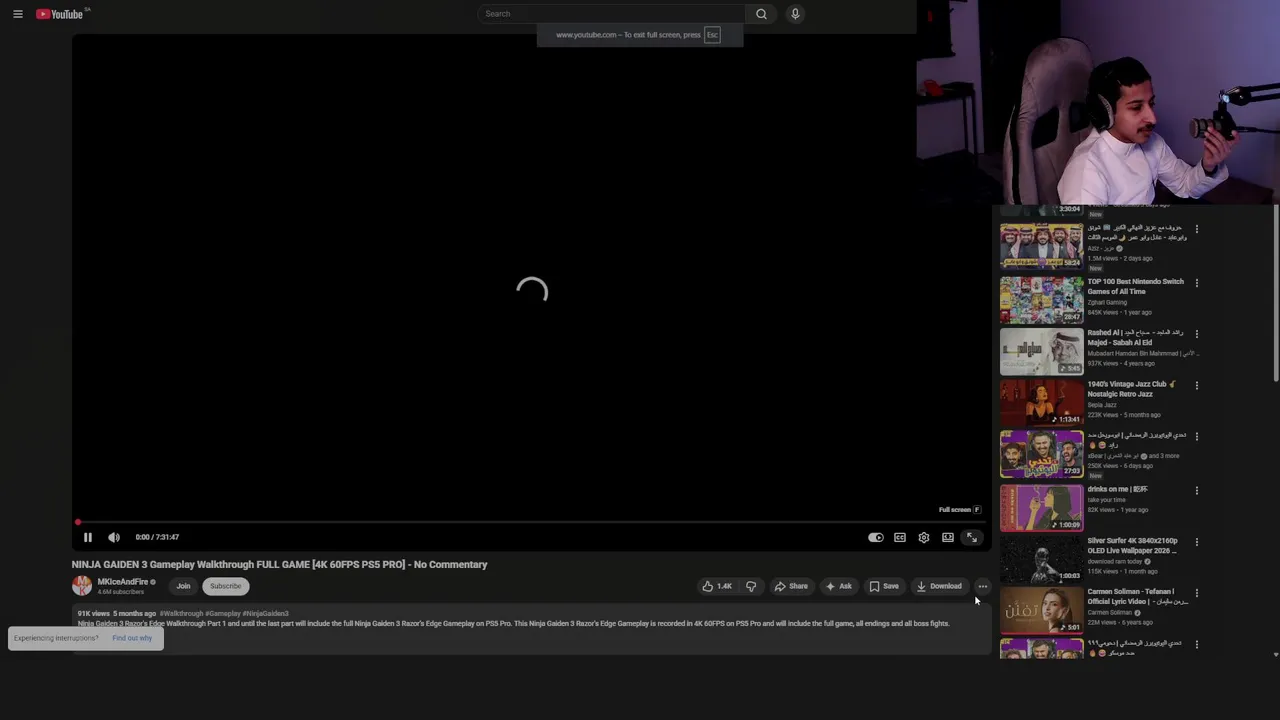Open Rashed Al Majed - Sabah Al Eid thumbnail
Image resolution: width=1280 pixels, height=720 pixels.
click(1041, 351)
